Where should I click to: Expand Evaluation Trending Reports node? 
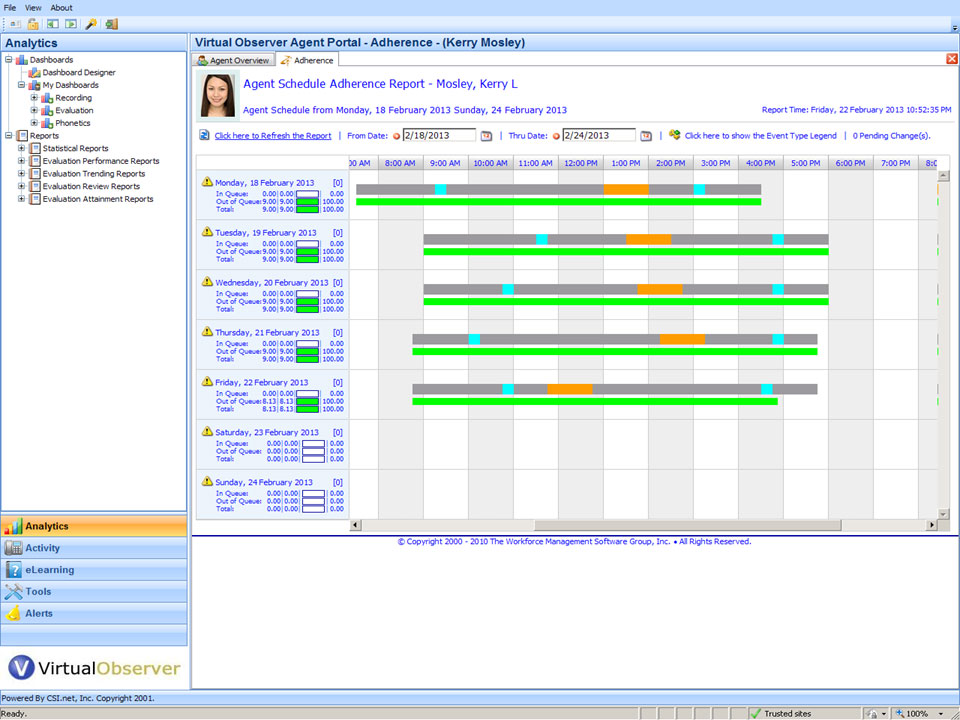point(21,173)
